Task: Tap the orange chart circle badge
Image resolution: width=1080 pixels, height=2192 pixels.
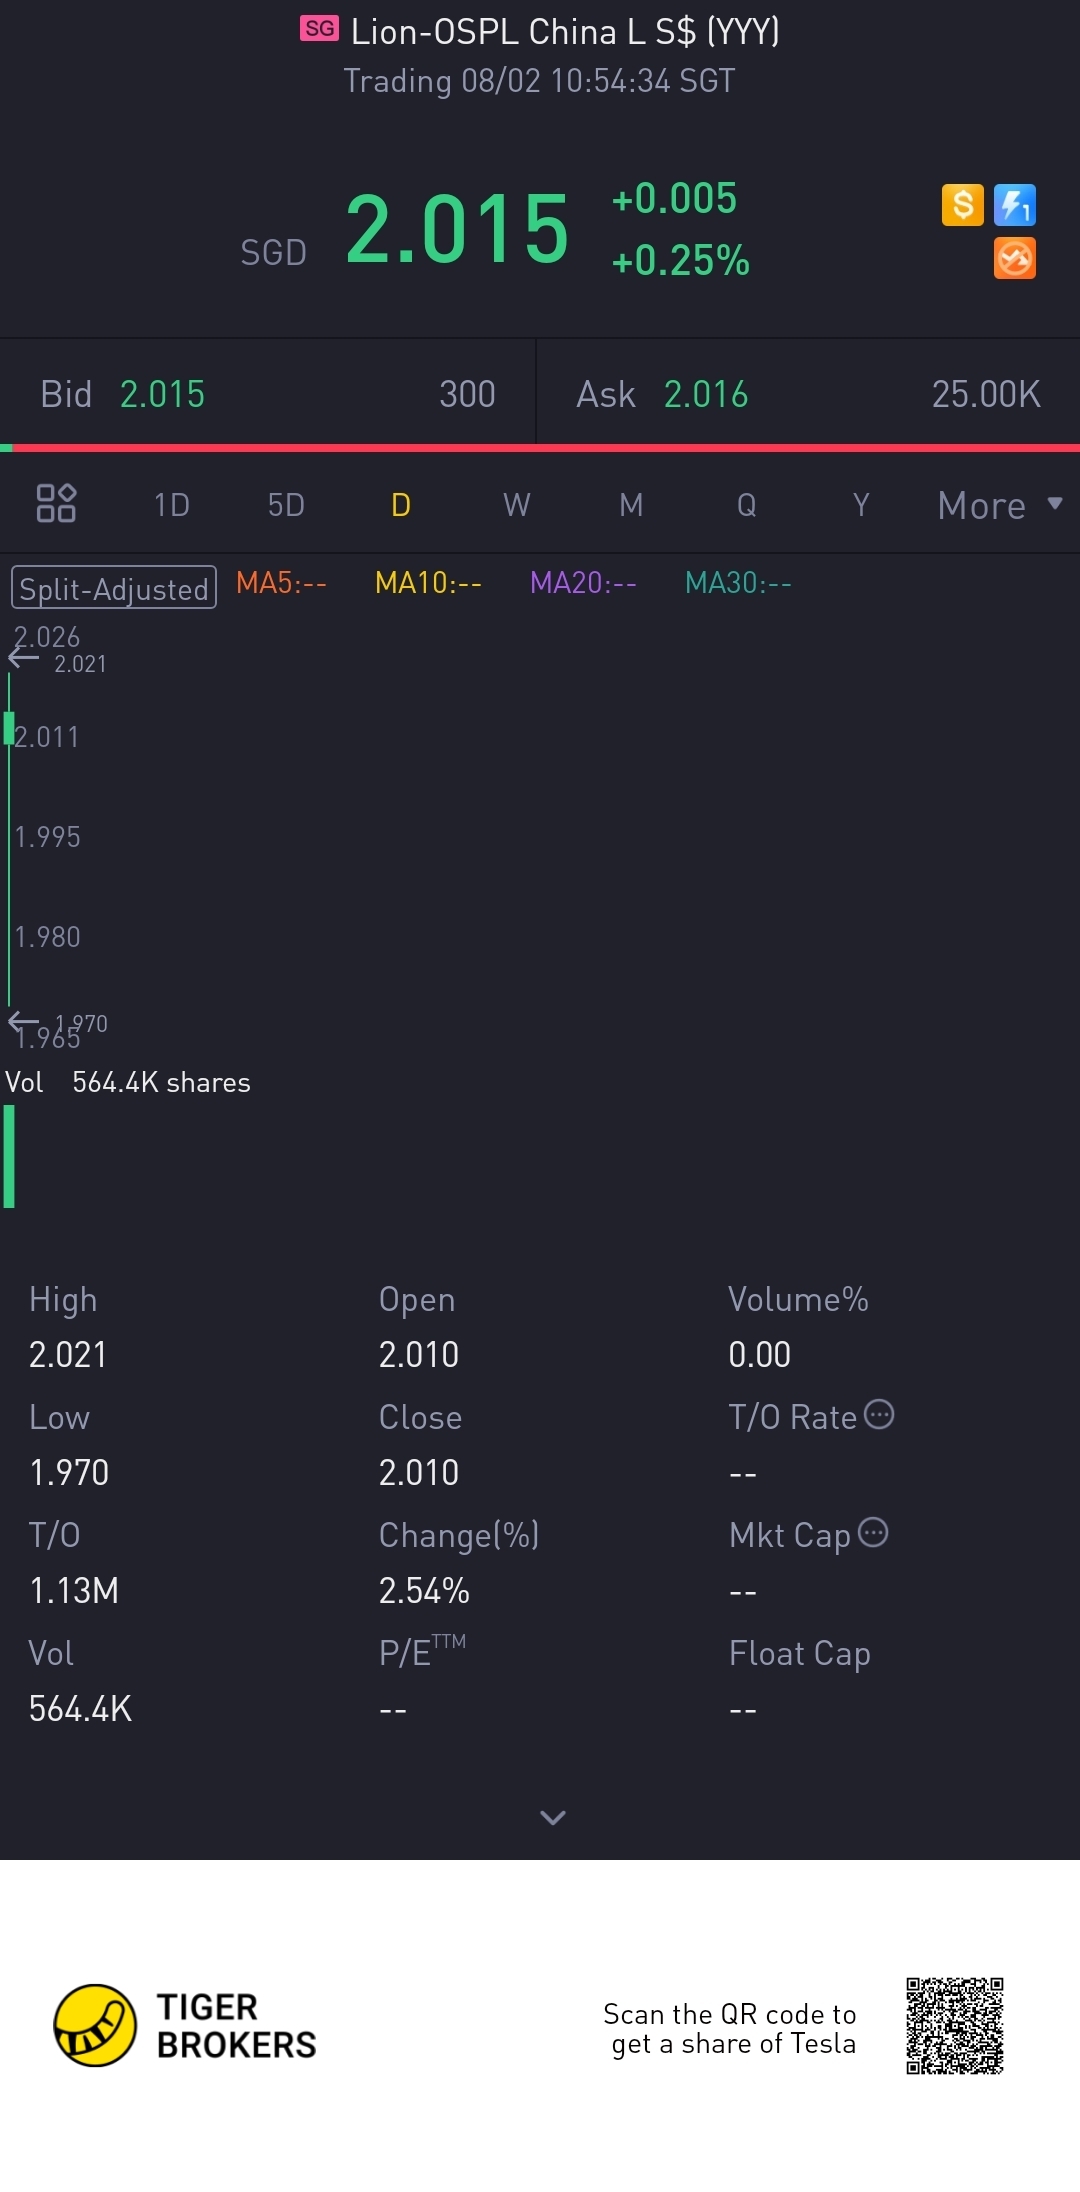Action: [x=1015, y=258]
